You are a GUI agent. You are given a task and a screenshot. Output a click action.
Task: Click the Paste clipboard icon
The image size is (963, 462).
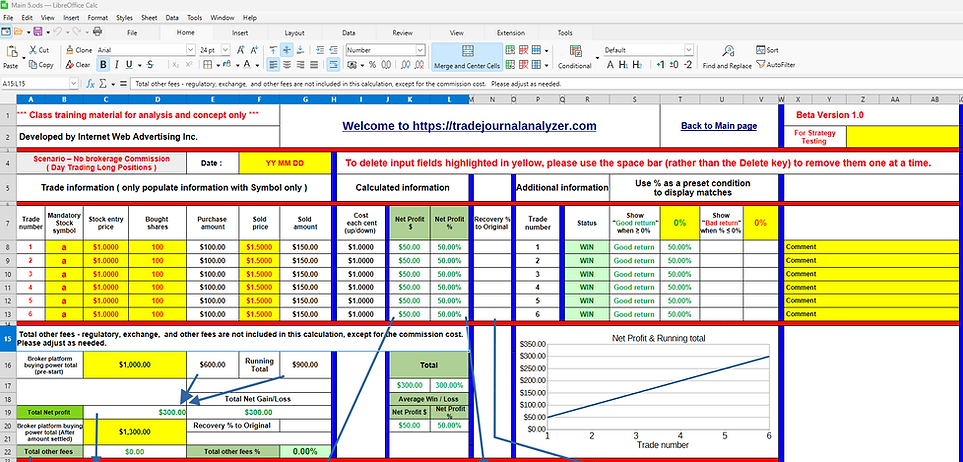[11, 53]
